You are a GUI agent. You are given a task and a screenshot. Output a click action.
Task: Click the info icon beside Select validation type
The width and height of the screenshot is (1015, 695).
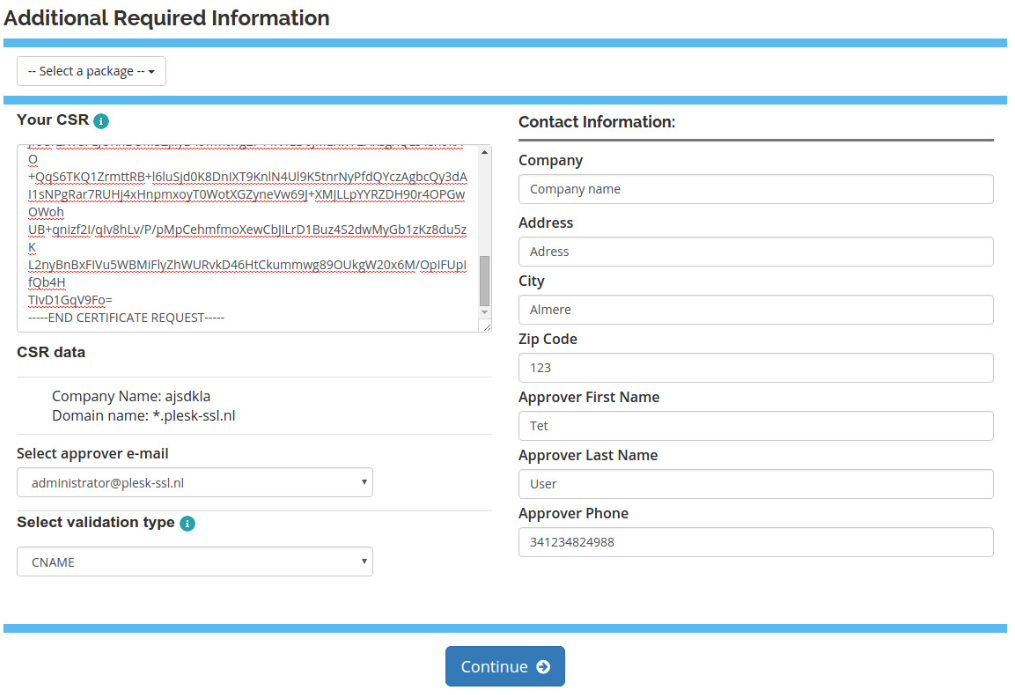[187, 523]
